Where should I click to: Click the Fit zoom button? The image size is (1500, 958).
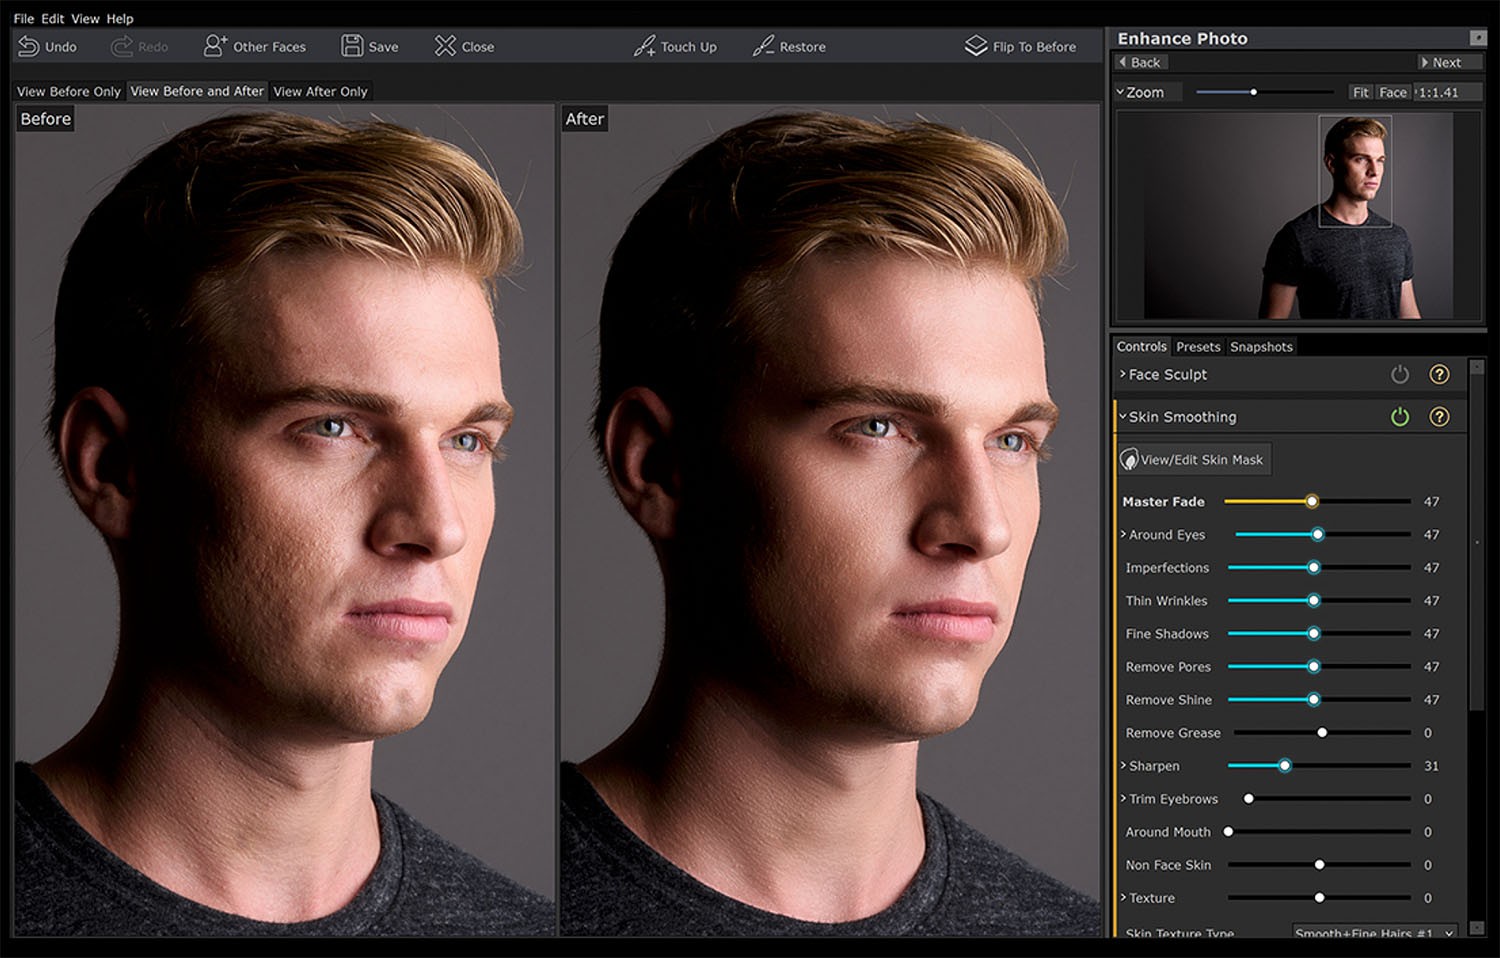coord(1361,91)
